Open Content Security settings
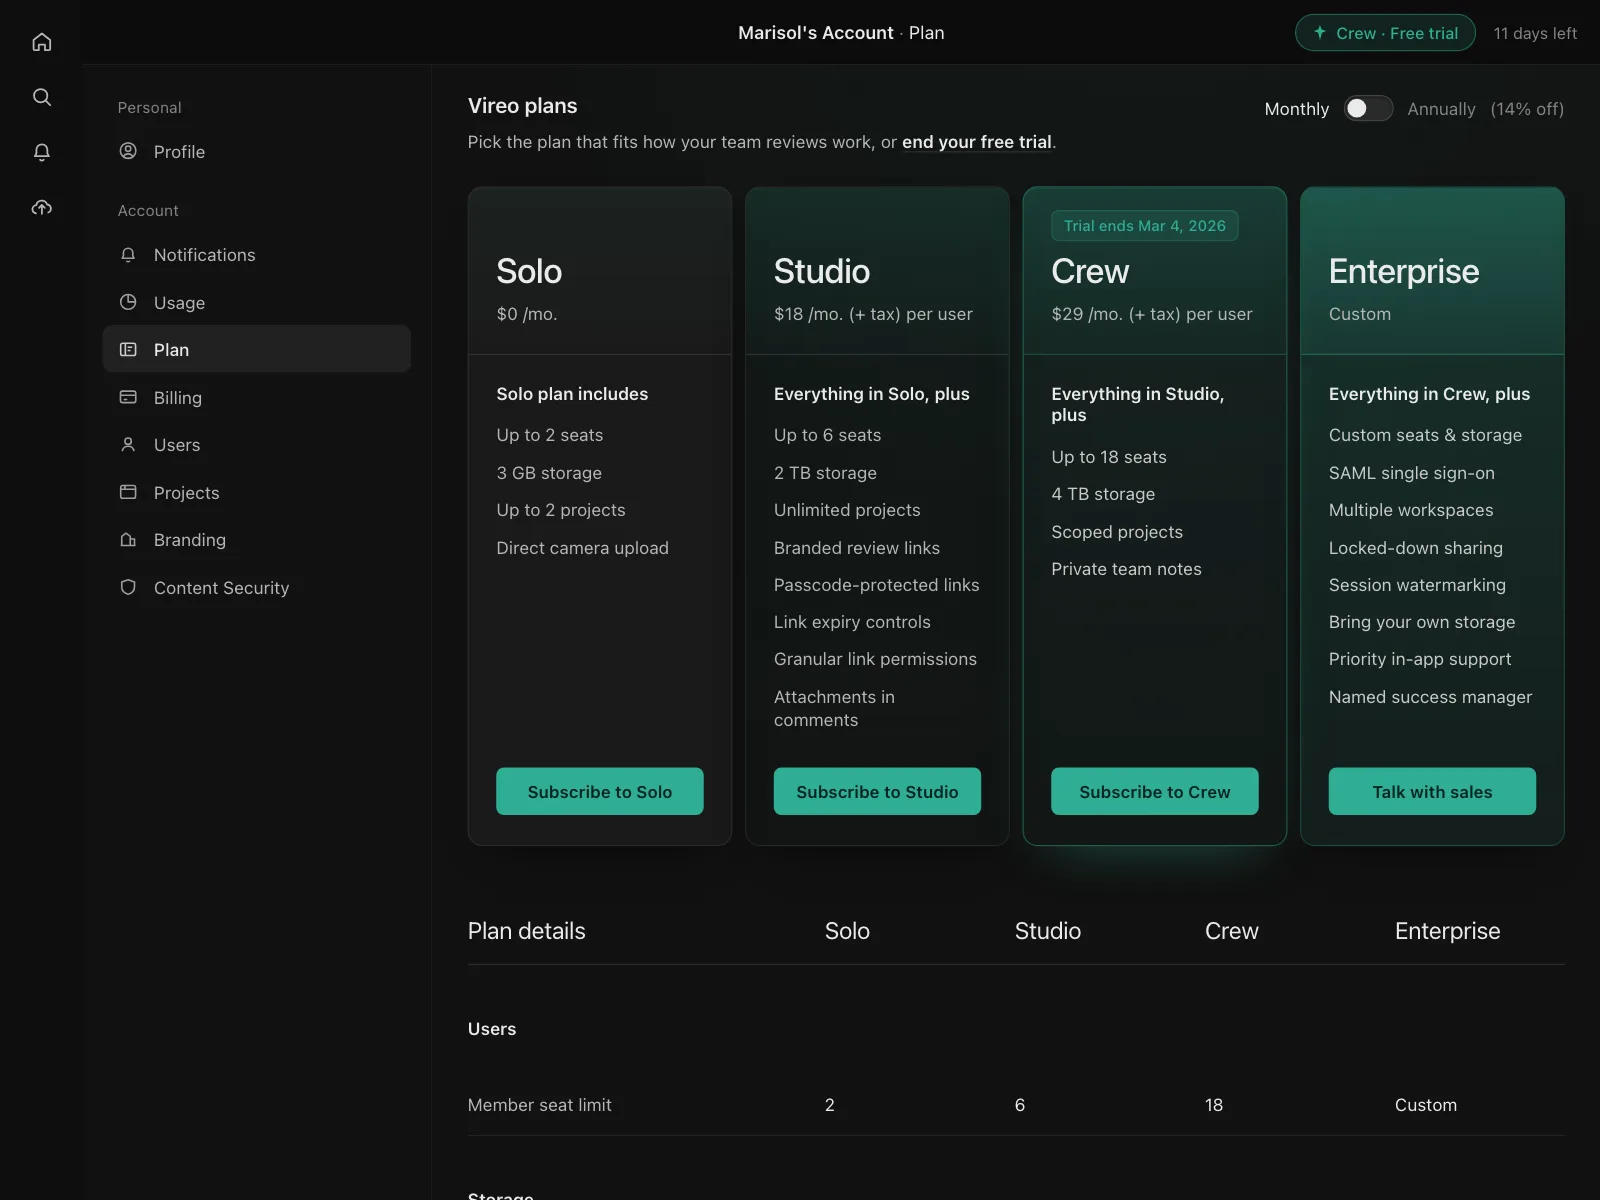This screenshot has height=1200, width=1600. [x=256, y=587]
